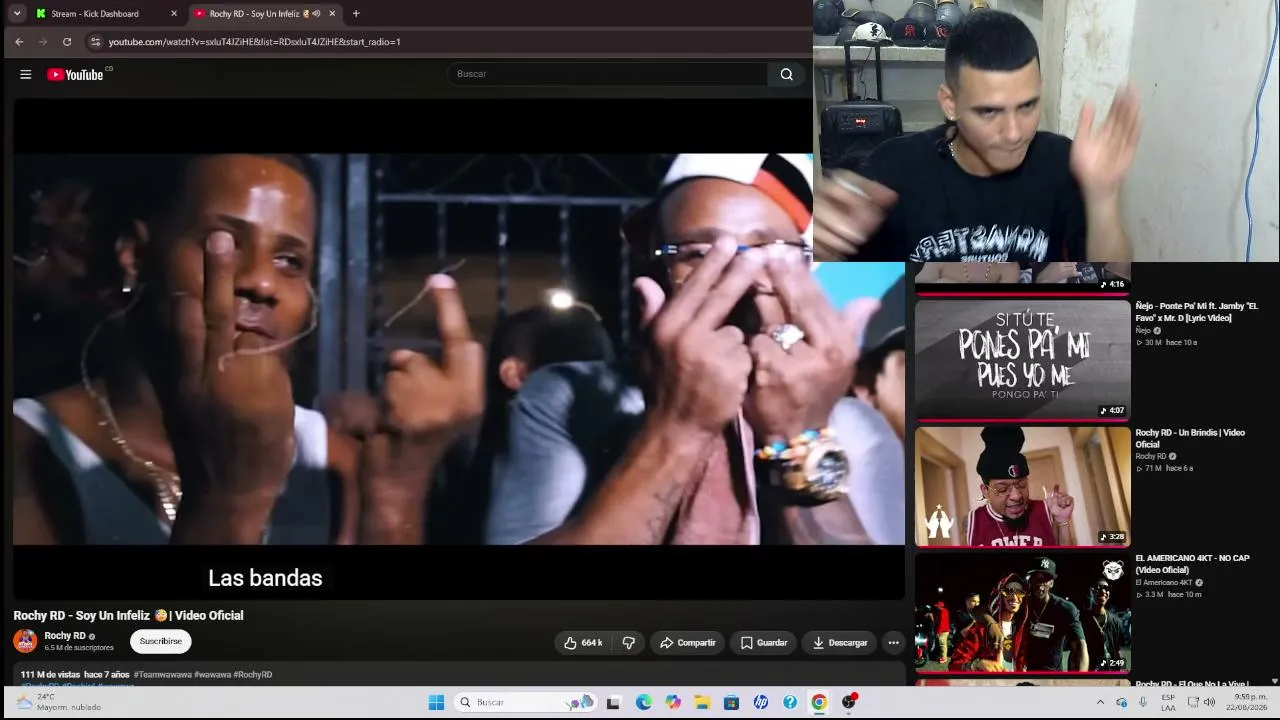Viewport: 1280px width, 720px height.
Task: Go forward with the browser forward arrow
Action: point(43,42)
